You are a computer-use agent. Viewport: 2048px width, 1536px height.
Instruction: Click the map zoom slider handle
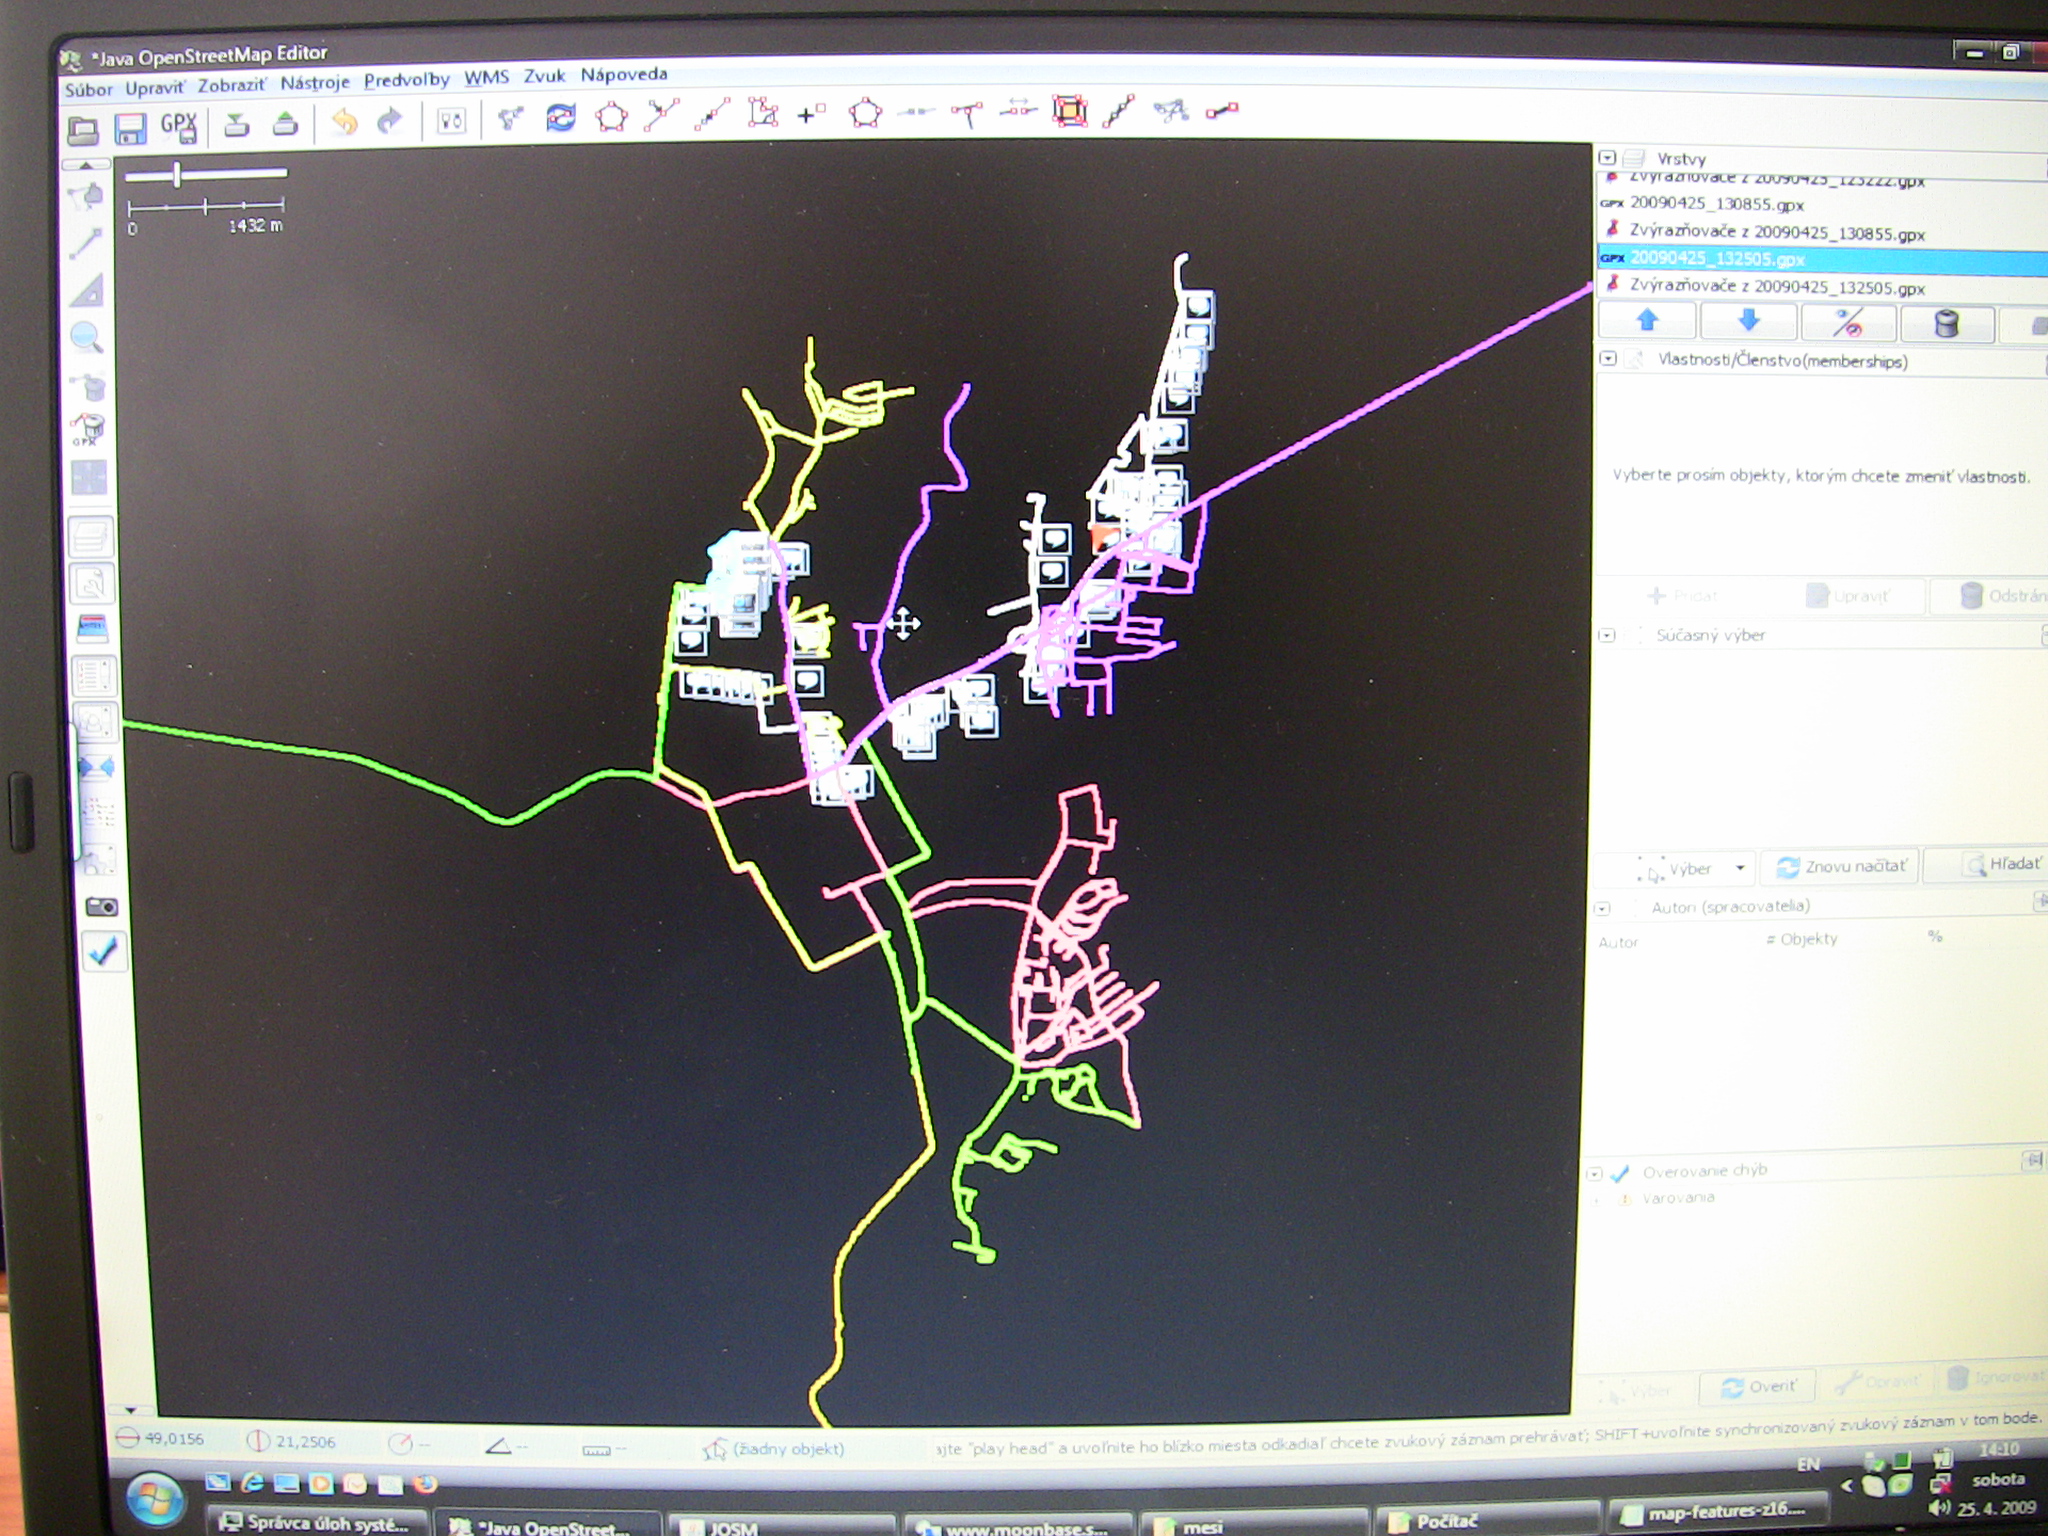click(177, 174)
